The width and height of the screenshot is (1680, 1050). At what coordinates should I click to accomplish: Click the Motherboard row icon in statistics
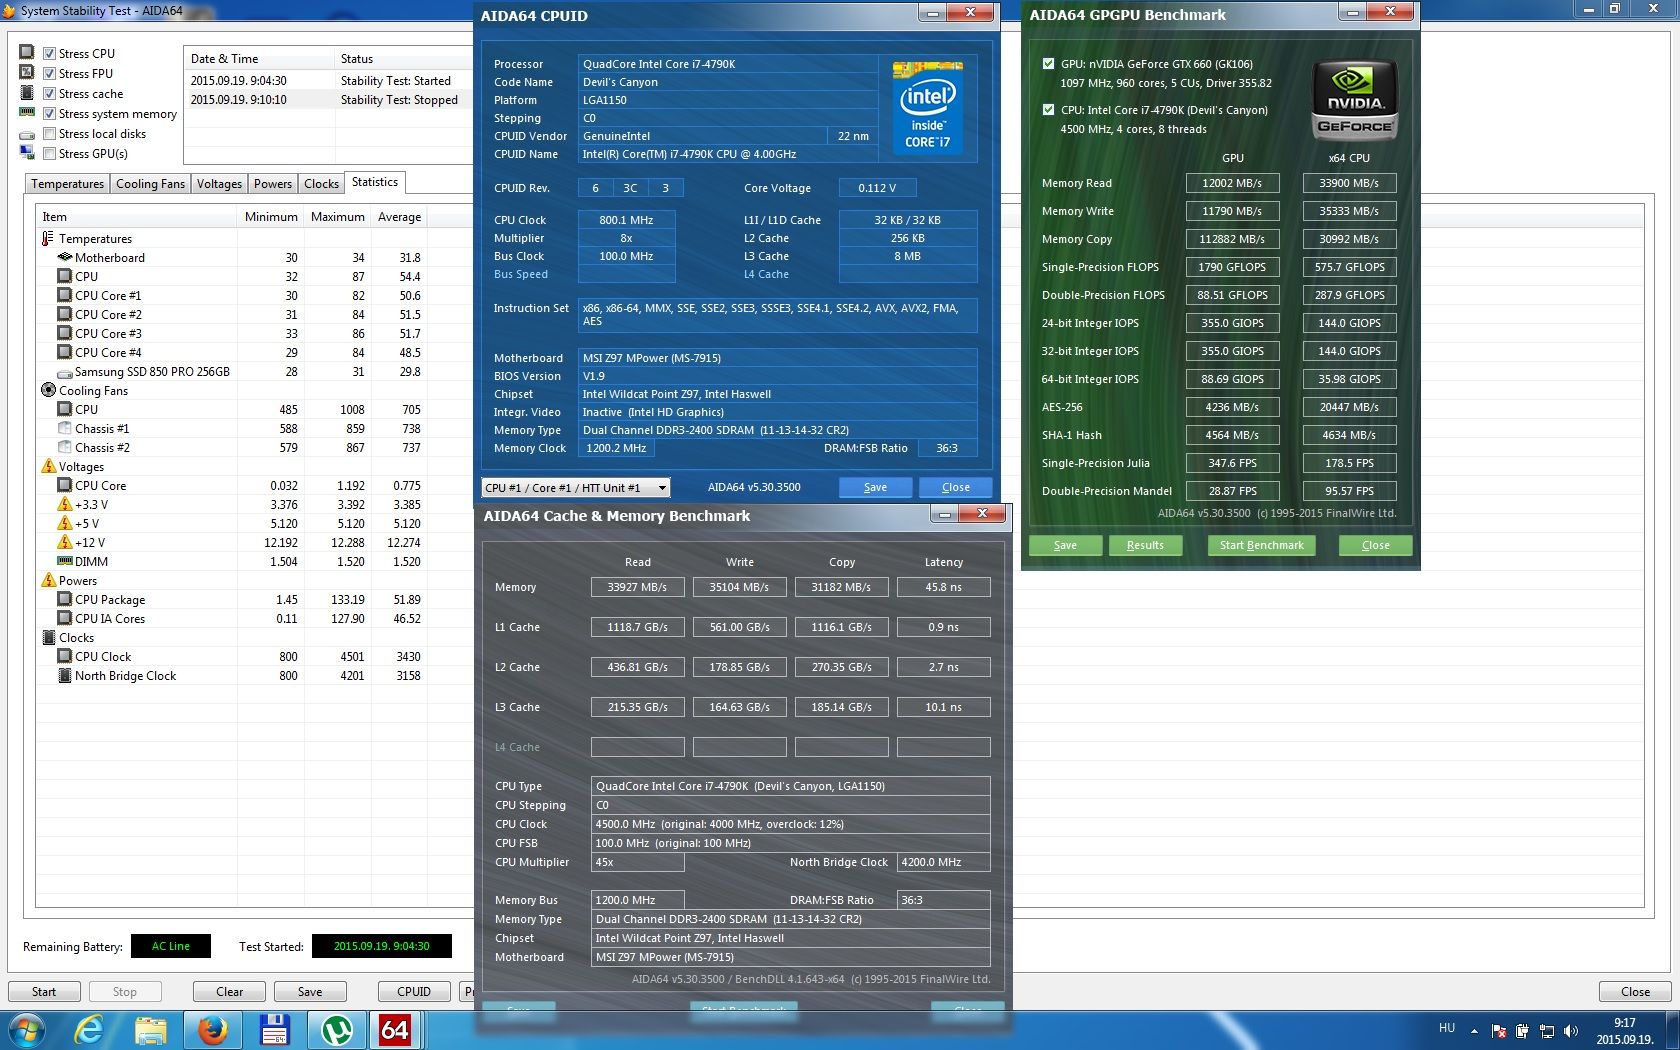click(x=65, y=257)
